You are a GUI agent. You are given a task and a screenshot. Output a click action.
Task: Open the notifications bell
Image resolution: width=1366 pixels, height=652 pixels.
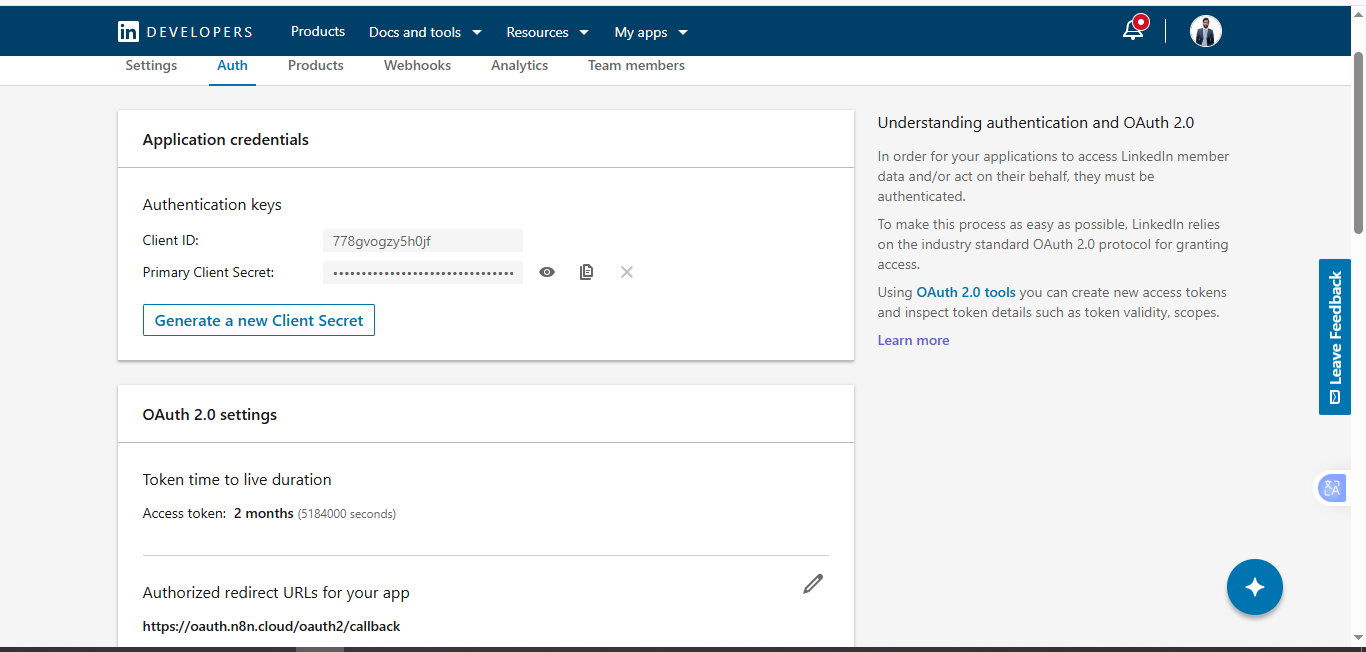[x=1133, y=30]
